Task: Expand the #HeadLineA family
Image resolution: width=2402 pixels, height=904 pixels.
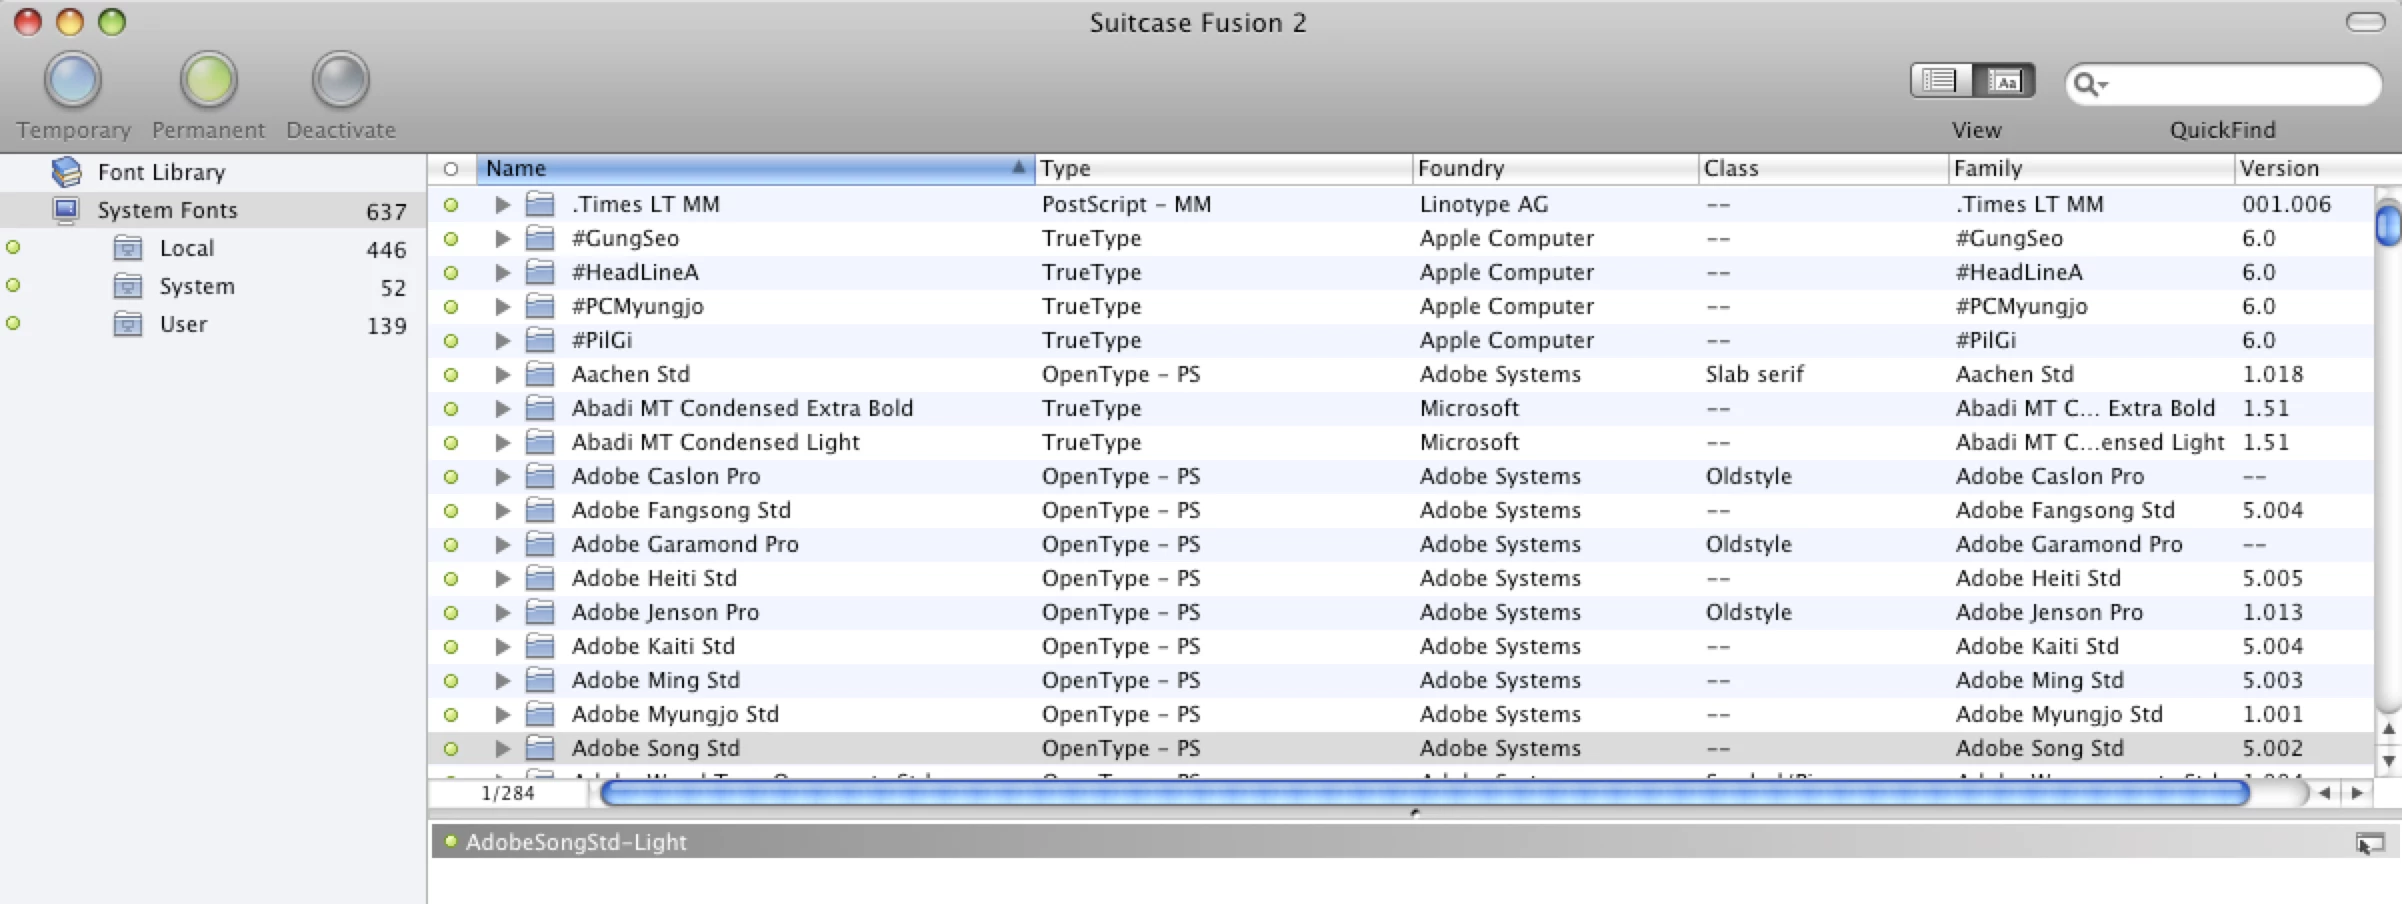Action: tap(503, 272)
